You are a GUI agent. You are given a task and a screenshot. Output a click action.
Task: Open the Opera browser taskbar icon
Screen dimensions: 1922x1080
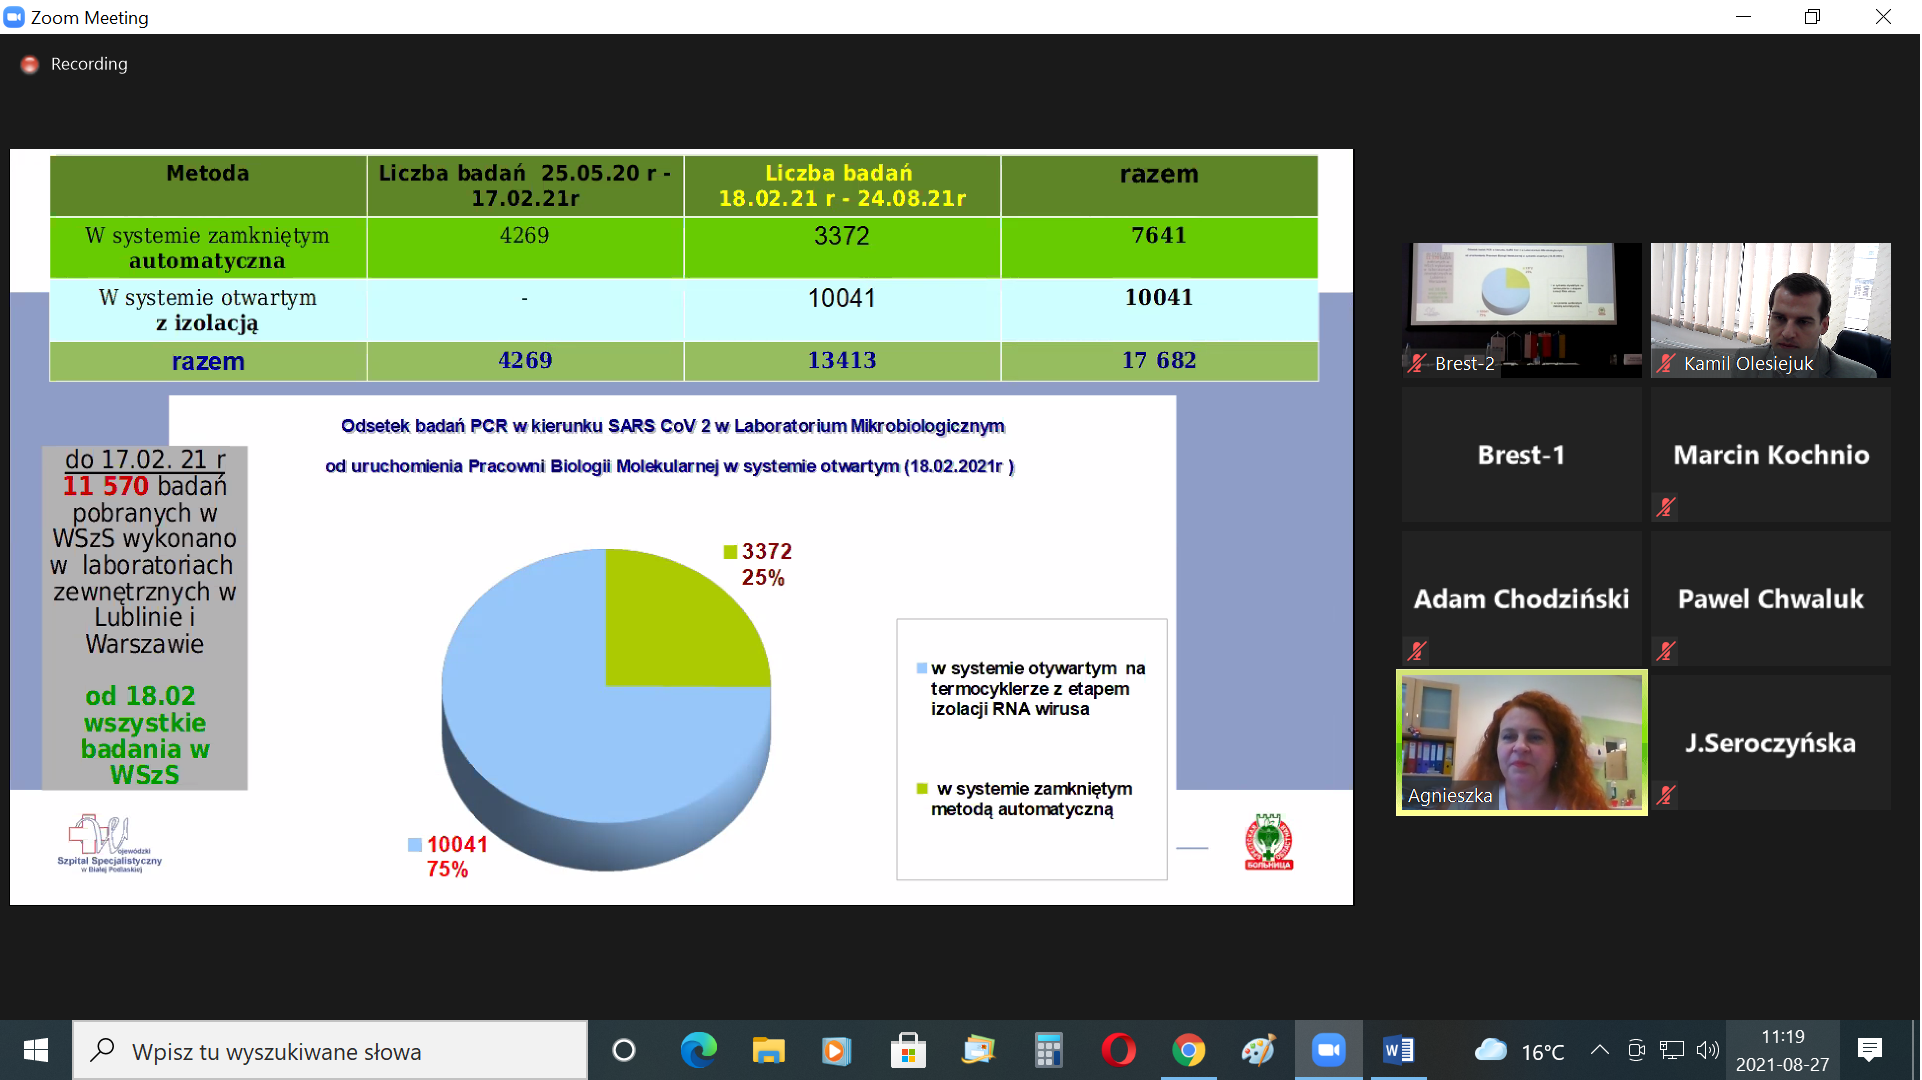tap(1118, 1050)
